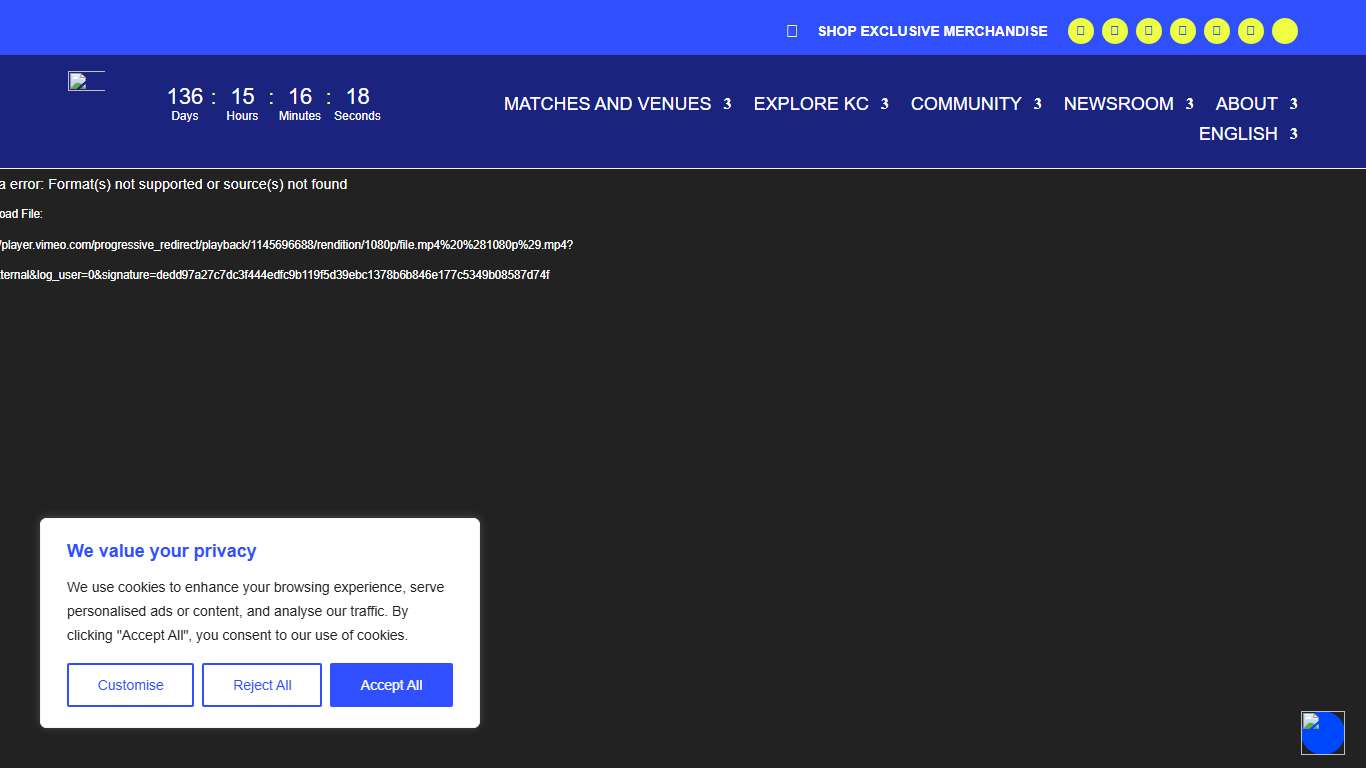Click the last blank yellow circle icon
1366x768 pixels.
coord(1284,31)
